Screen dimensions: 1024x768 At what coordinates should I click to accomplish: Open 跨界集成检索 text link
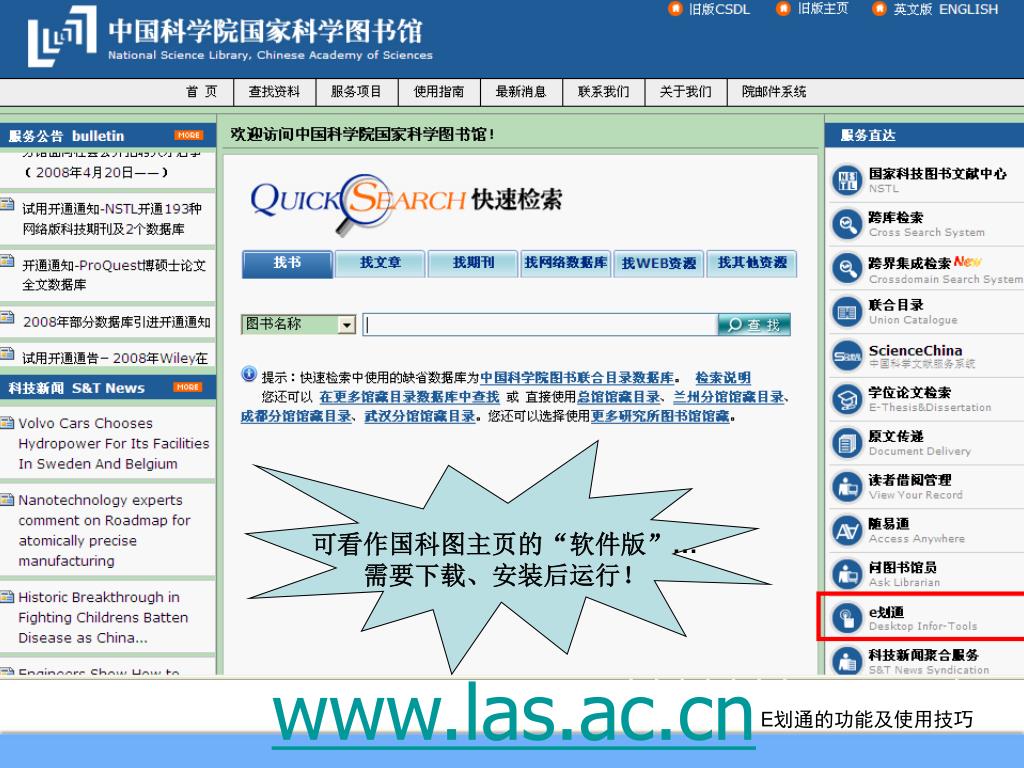tap(909, 263)
